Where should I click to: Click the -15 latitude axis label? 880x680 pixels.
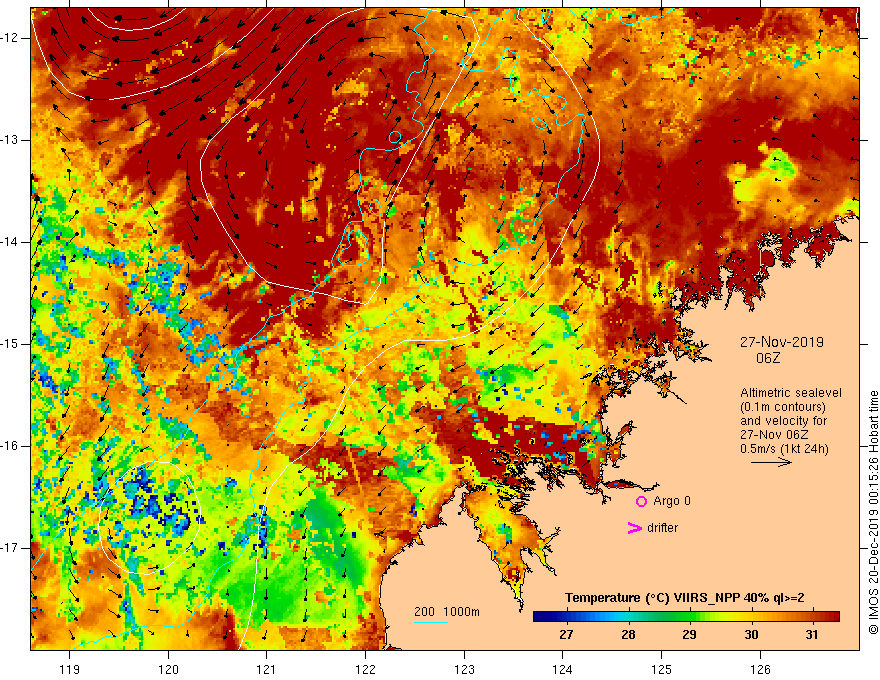(x=11, y=344)
